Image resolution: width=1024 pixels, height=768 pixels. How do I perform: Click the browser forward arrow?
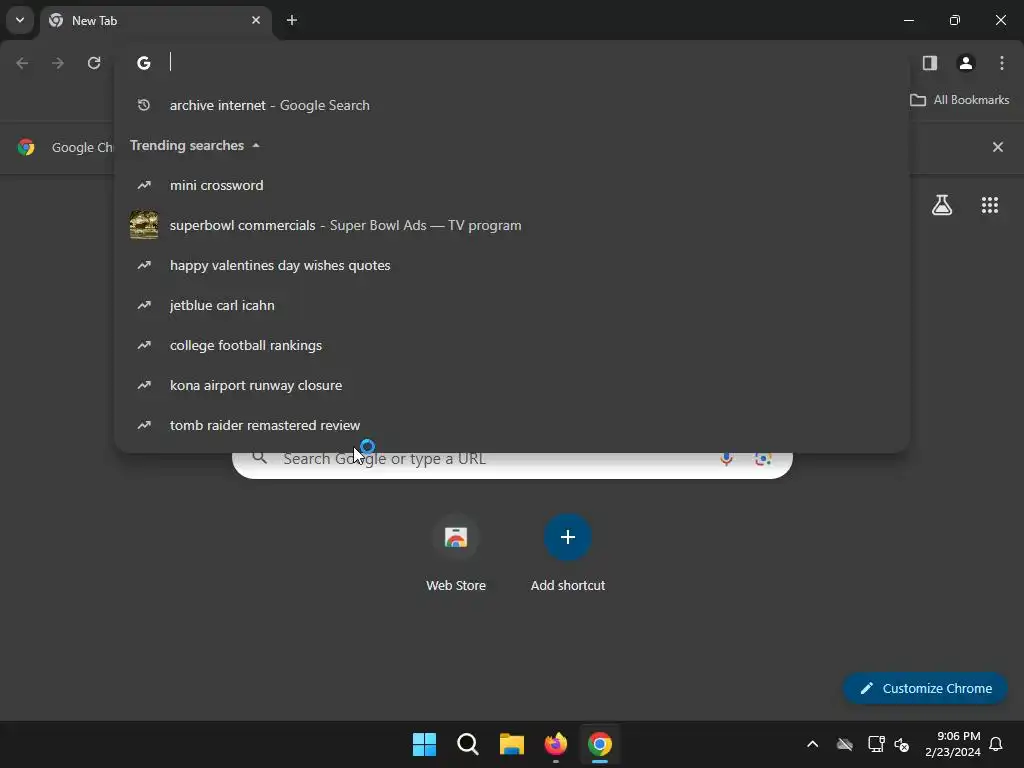click(58, 63)
